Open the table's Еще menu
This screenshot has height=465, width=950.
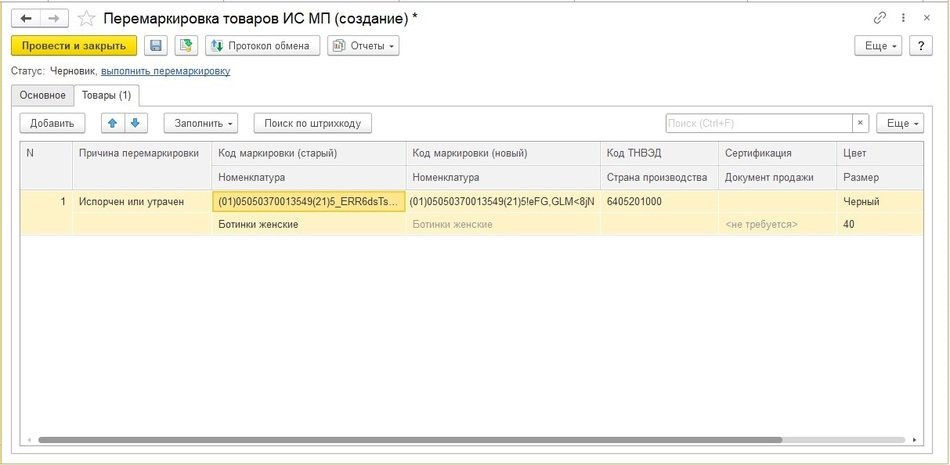pos(899,123)
